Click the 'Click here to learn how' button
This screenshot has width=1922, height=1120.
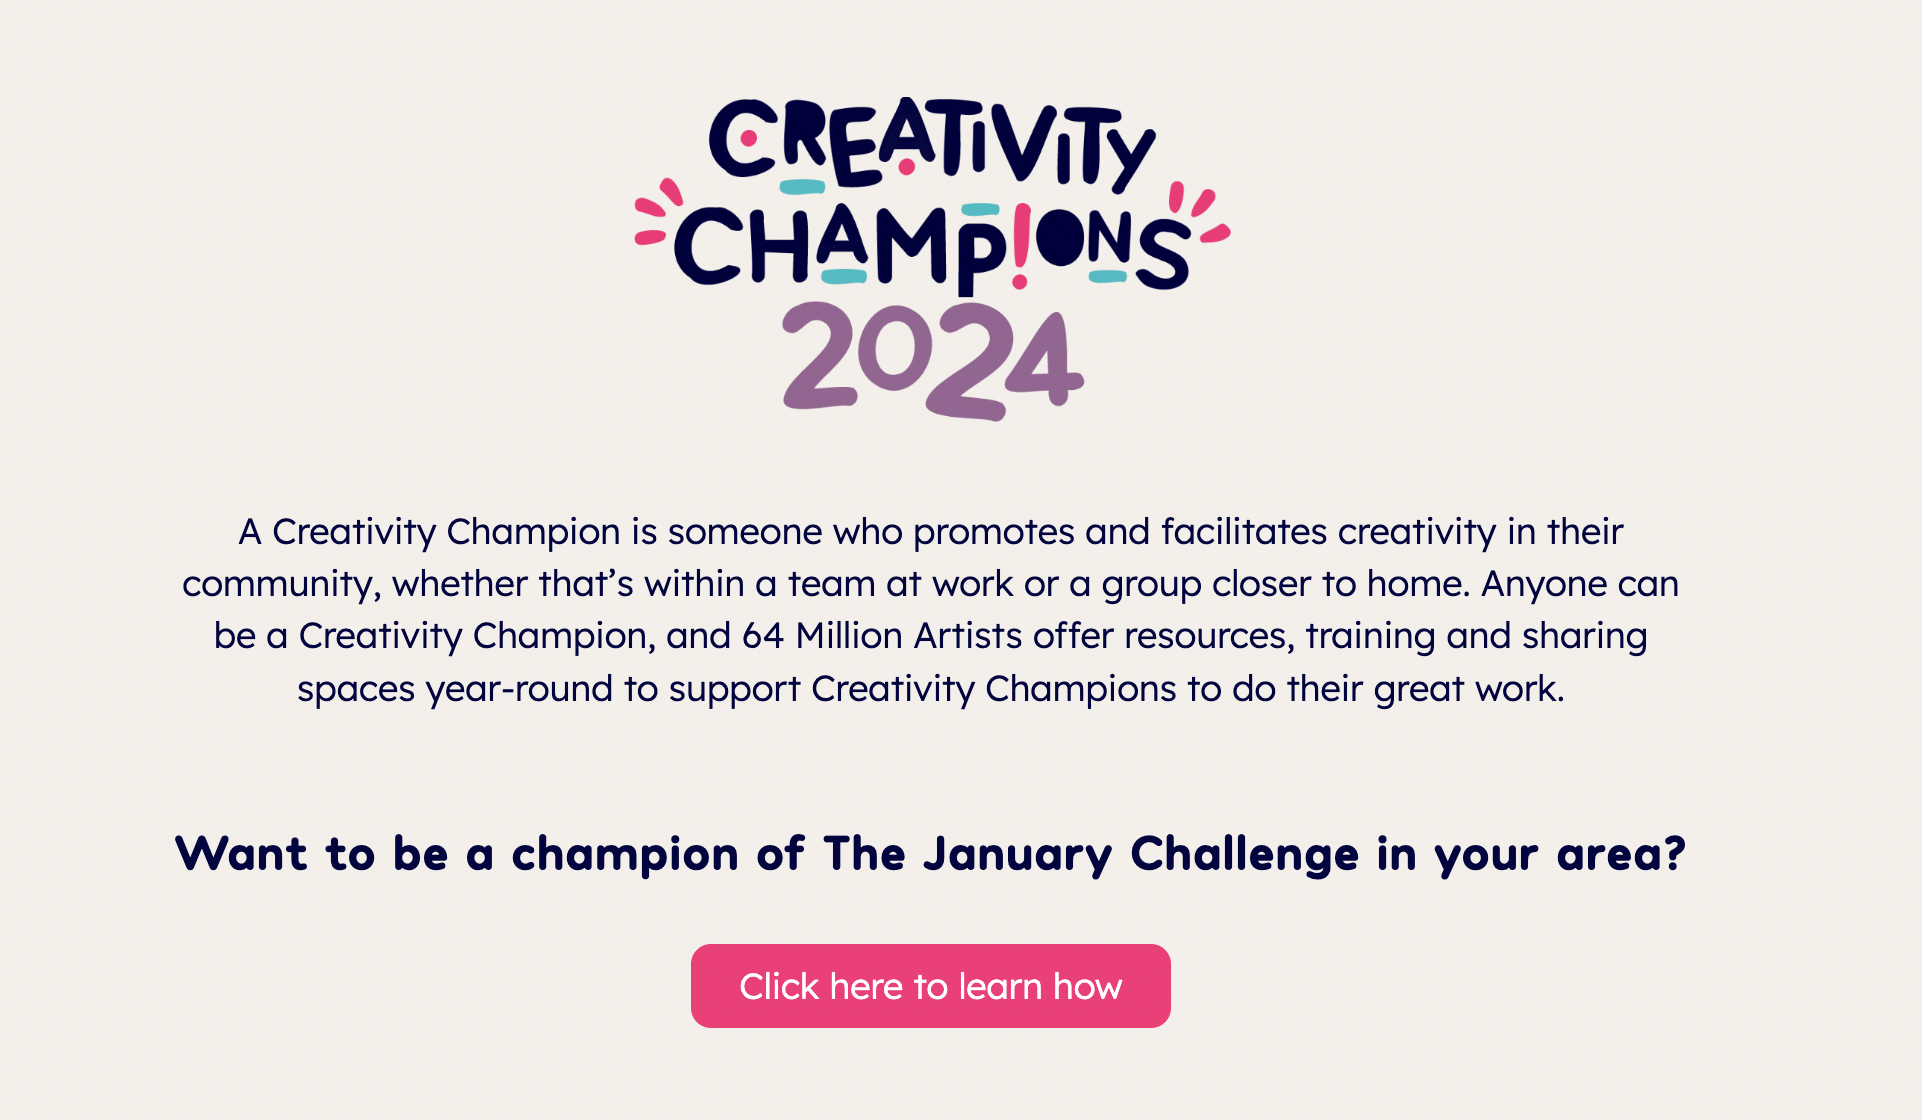[930, 986]
